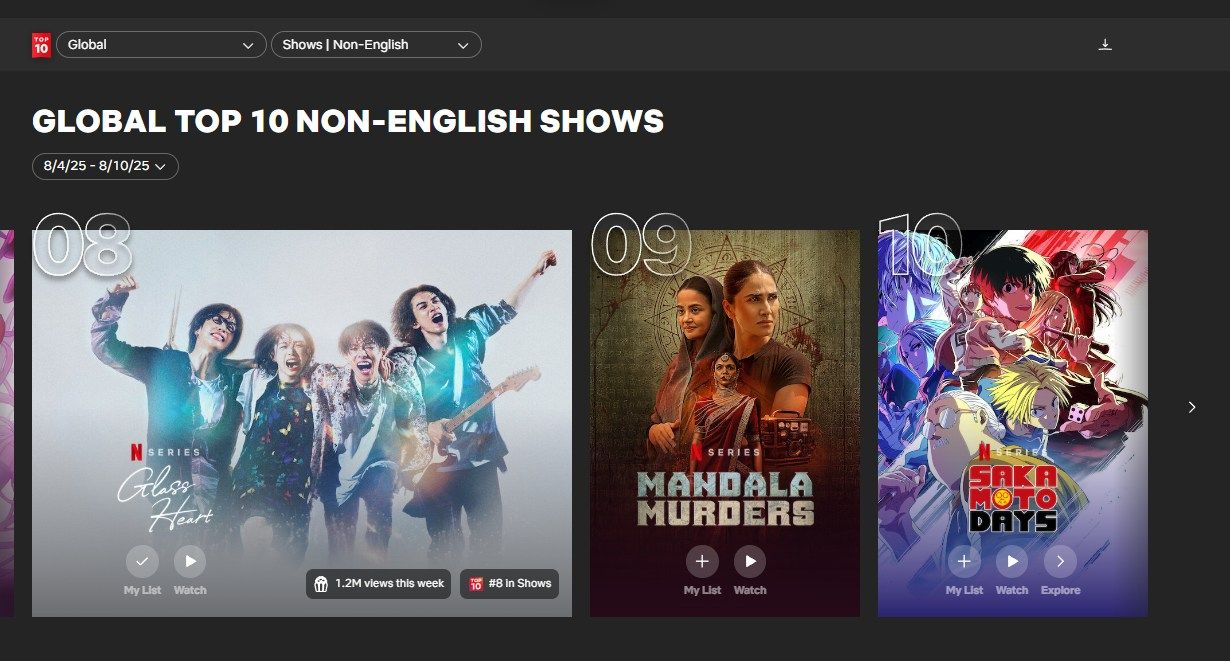
Task: Open the 8/4/25 - 8/10/25 week selector
Action: click(x=105, y=166)
